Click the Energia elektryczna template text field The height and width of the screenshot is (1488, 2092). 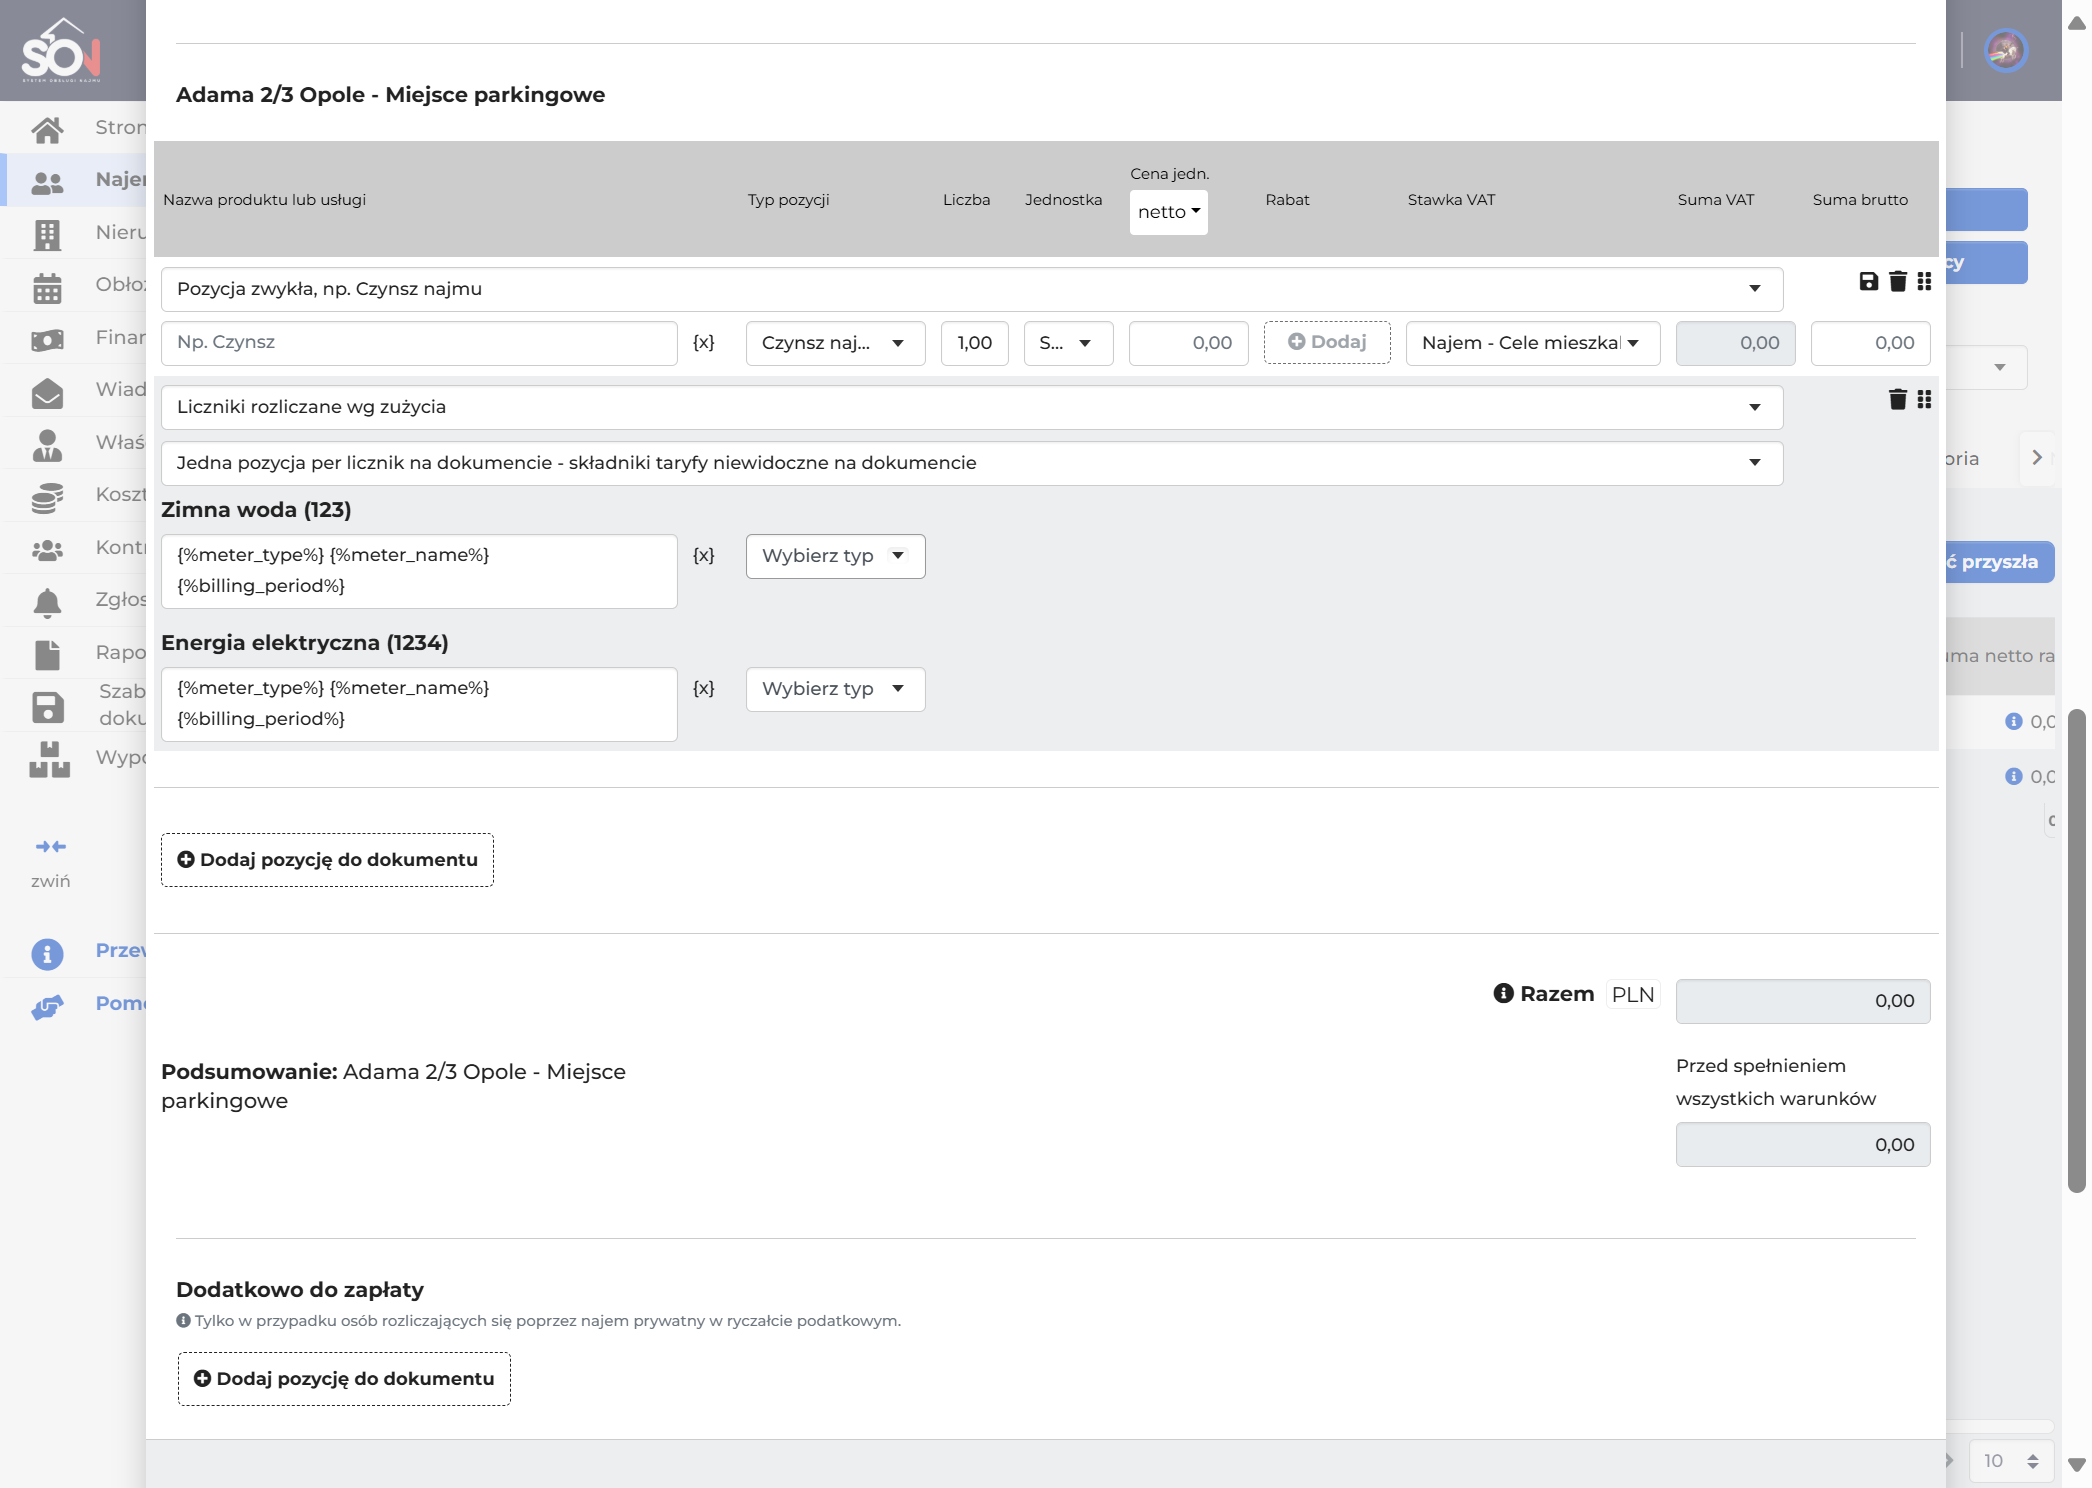tap(419, 704)
